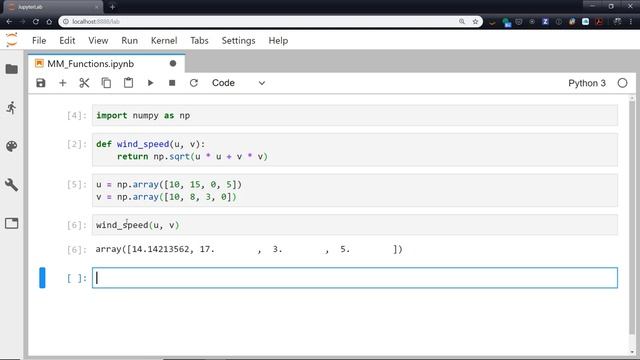Click the [4]: prompt of import cell
This screenshot has width=640, height=360.
pyautogui.click(x=77, y=116)
